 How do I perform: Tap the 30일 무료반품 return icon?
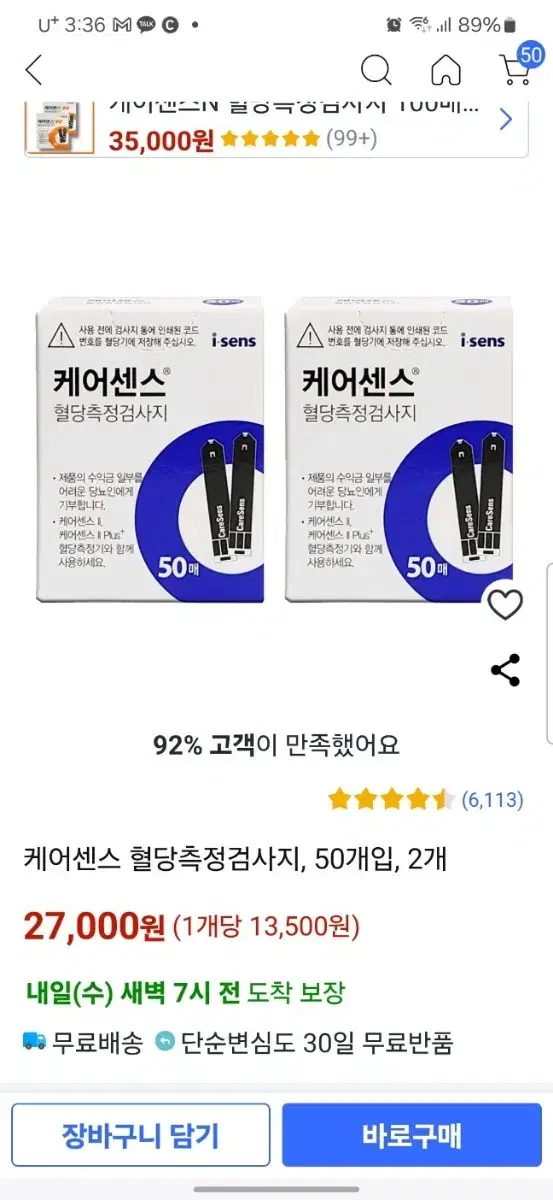(165, 1042)
